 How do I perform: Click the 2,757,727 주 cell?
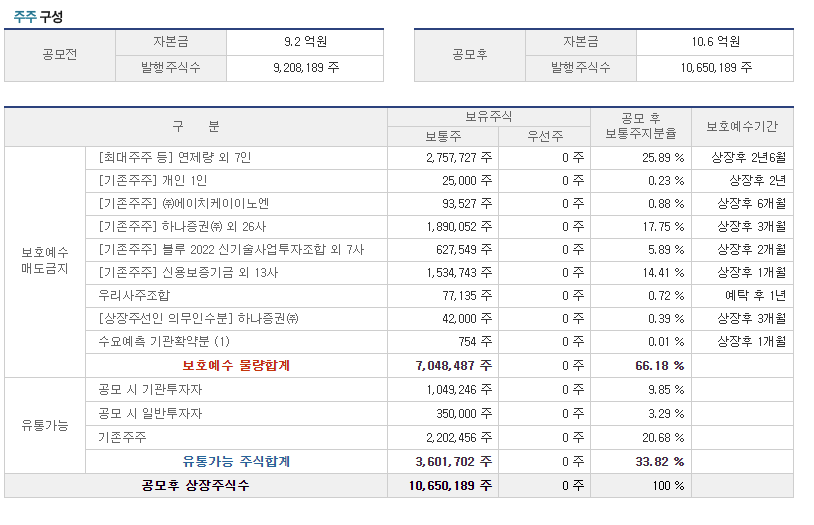443,157
